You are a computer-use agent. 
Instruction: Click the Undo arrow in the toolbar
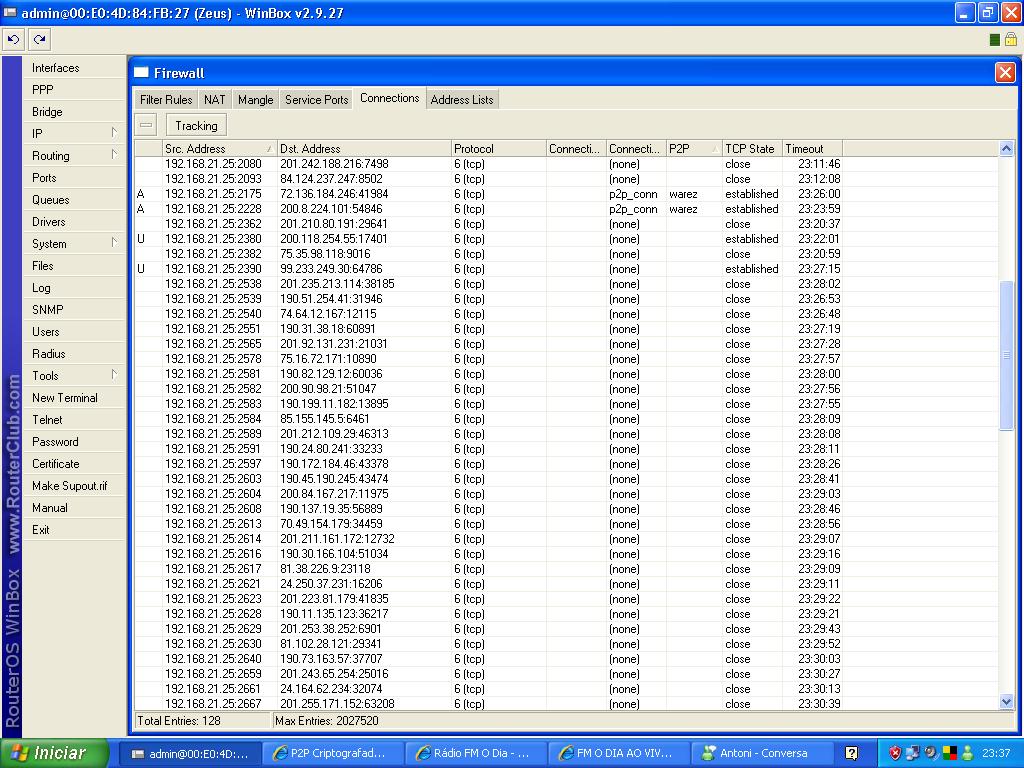click(x=13, y=40)
